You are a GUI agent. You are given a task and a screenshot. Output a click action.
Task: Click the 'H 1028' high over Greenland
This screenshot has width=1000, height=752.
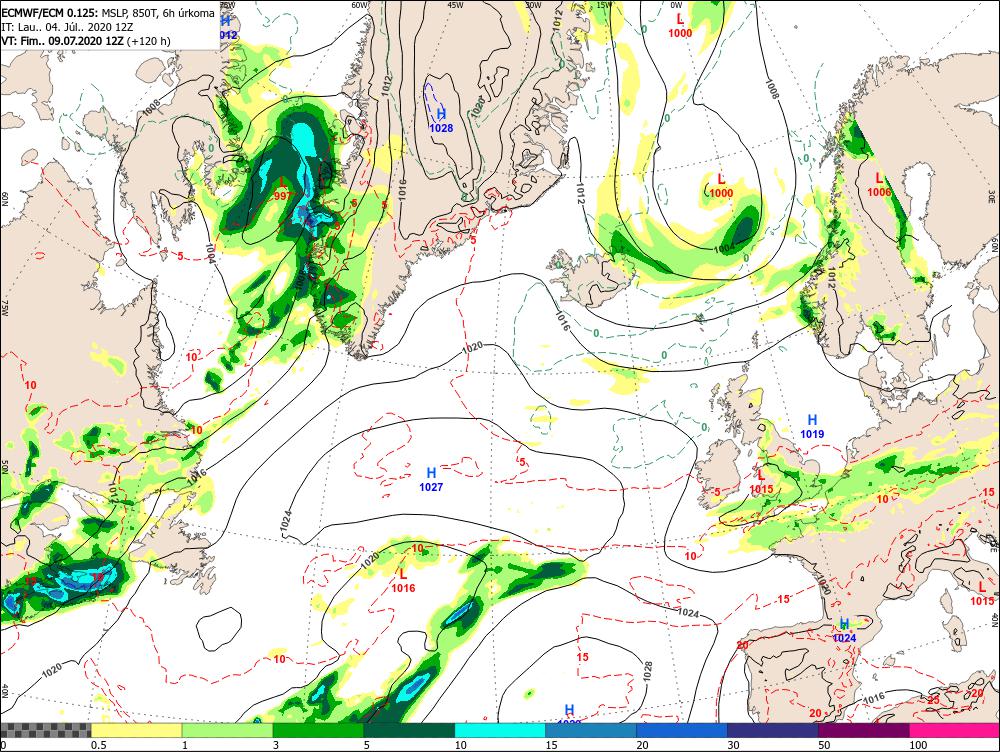441,121
